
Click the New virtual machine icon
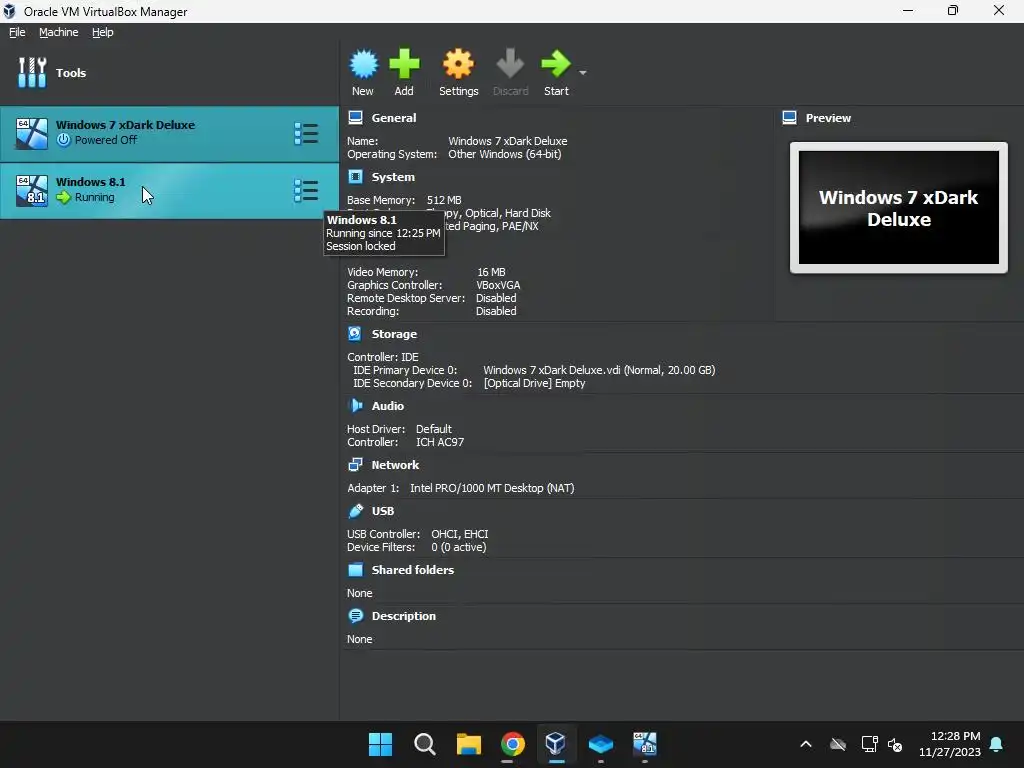363,64
